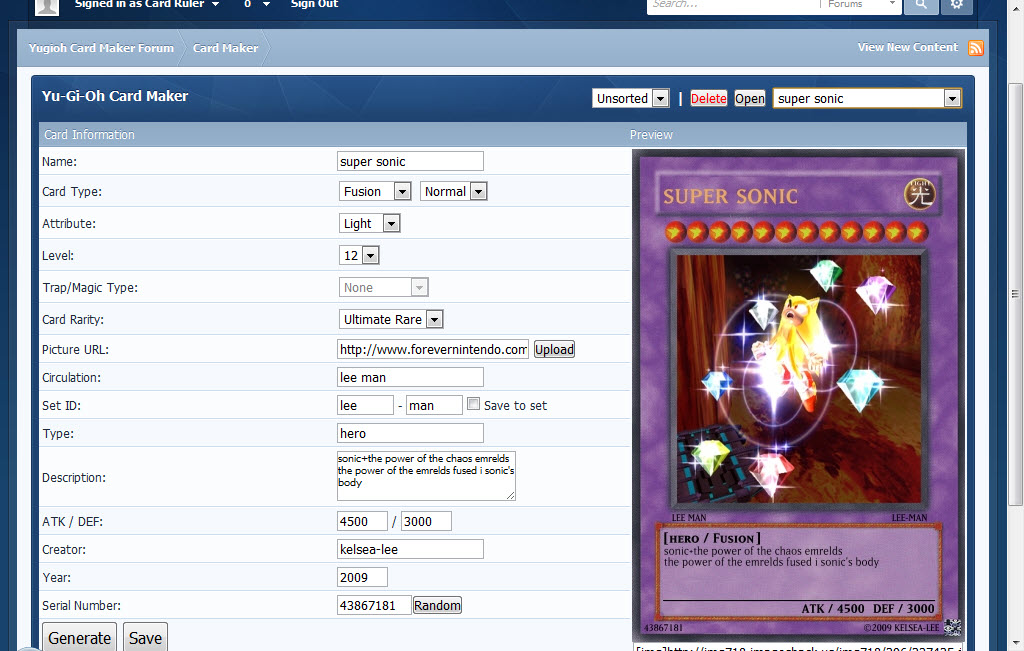Go to Yugioh Card Maker Forum breadcrumb
This screenshot has width=1024, height=651.
click(x=101, y=48)
